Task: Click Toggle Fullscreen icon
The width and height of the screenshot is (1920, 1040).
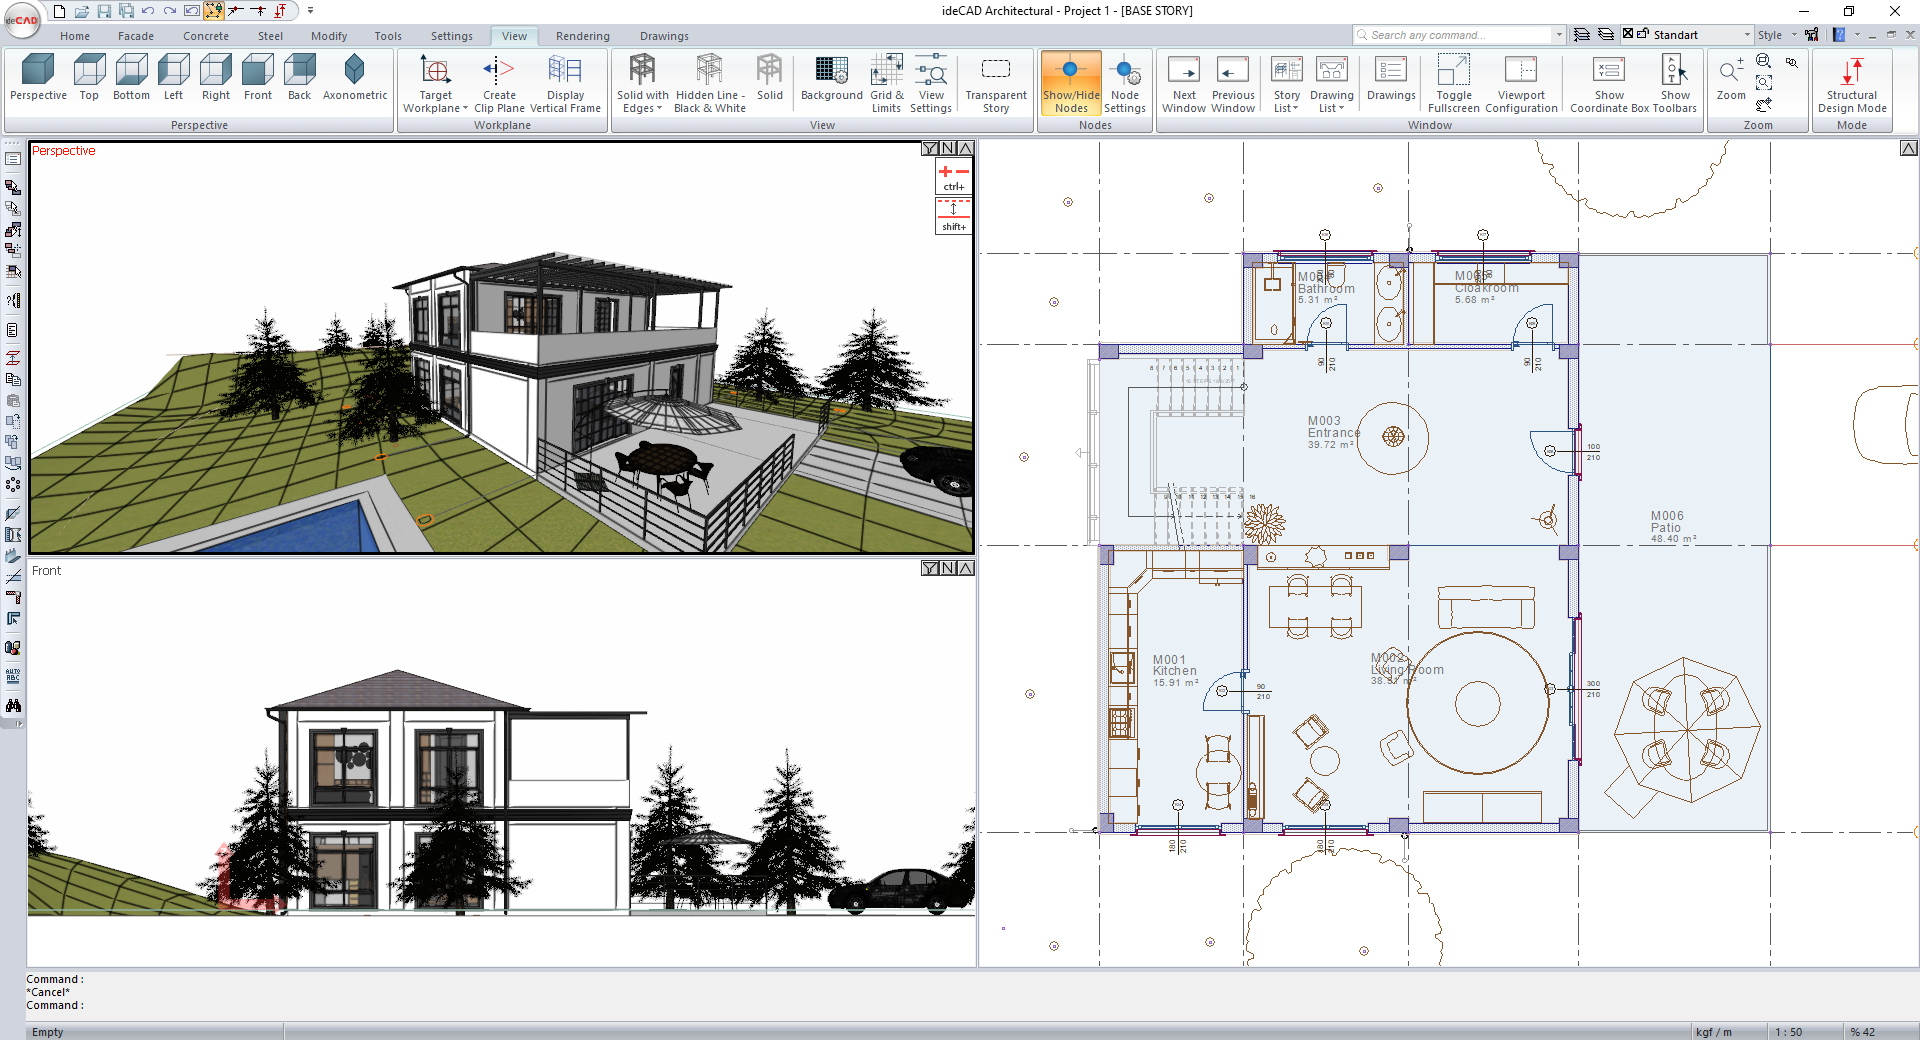Action: [x=1453, y=82]
